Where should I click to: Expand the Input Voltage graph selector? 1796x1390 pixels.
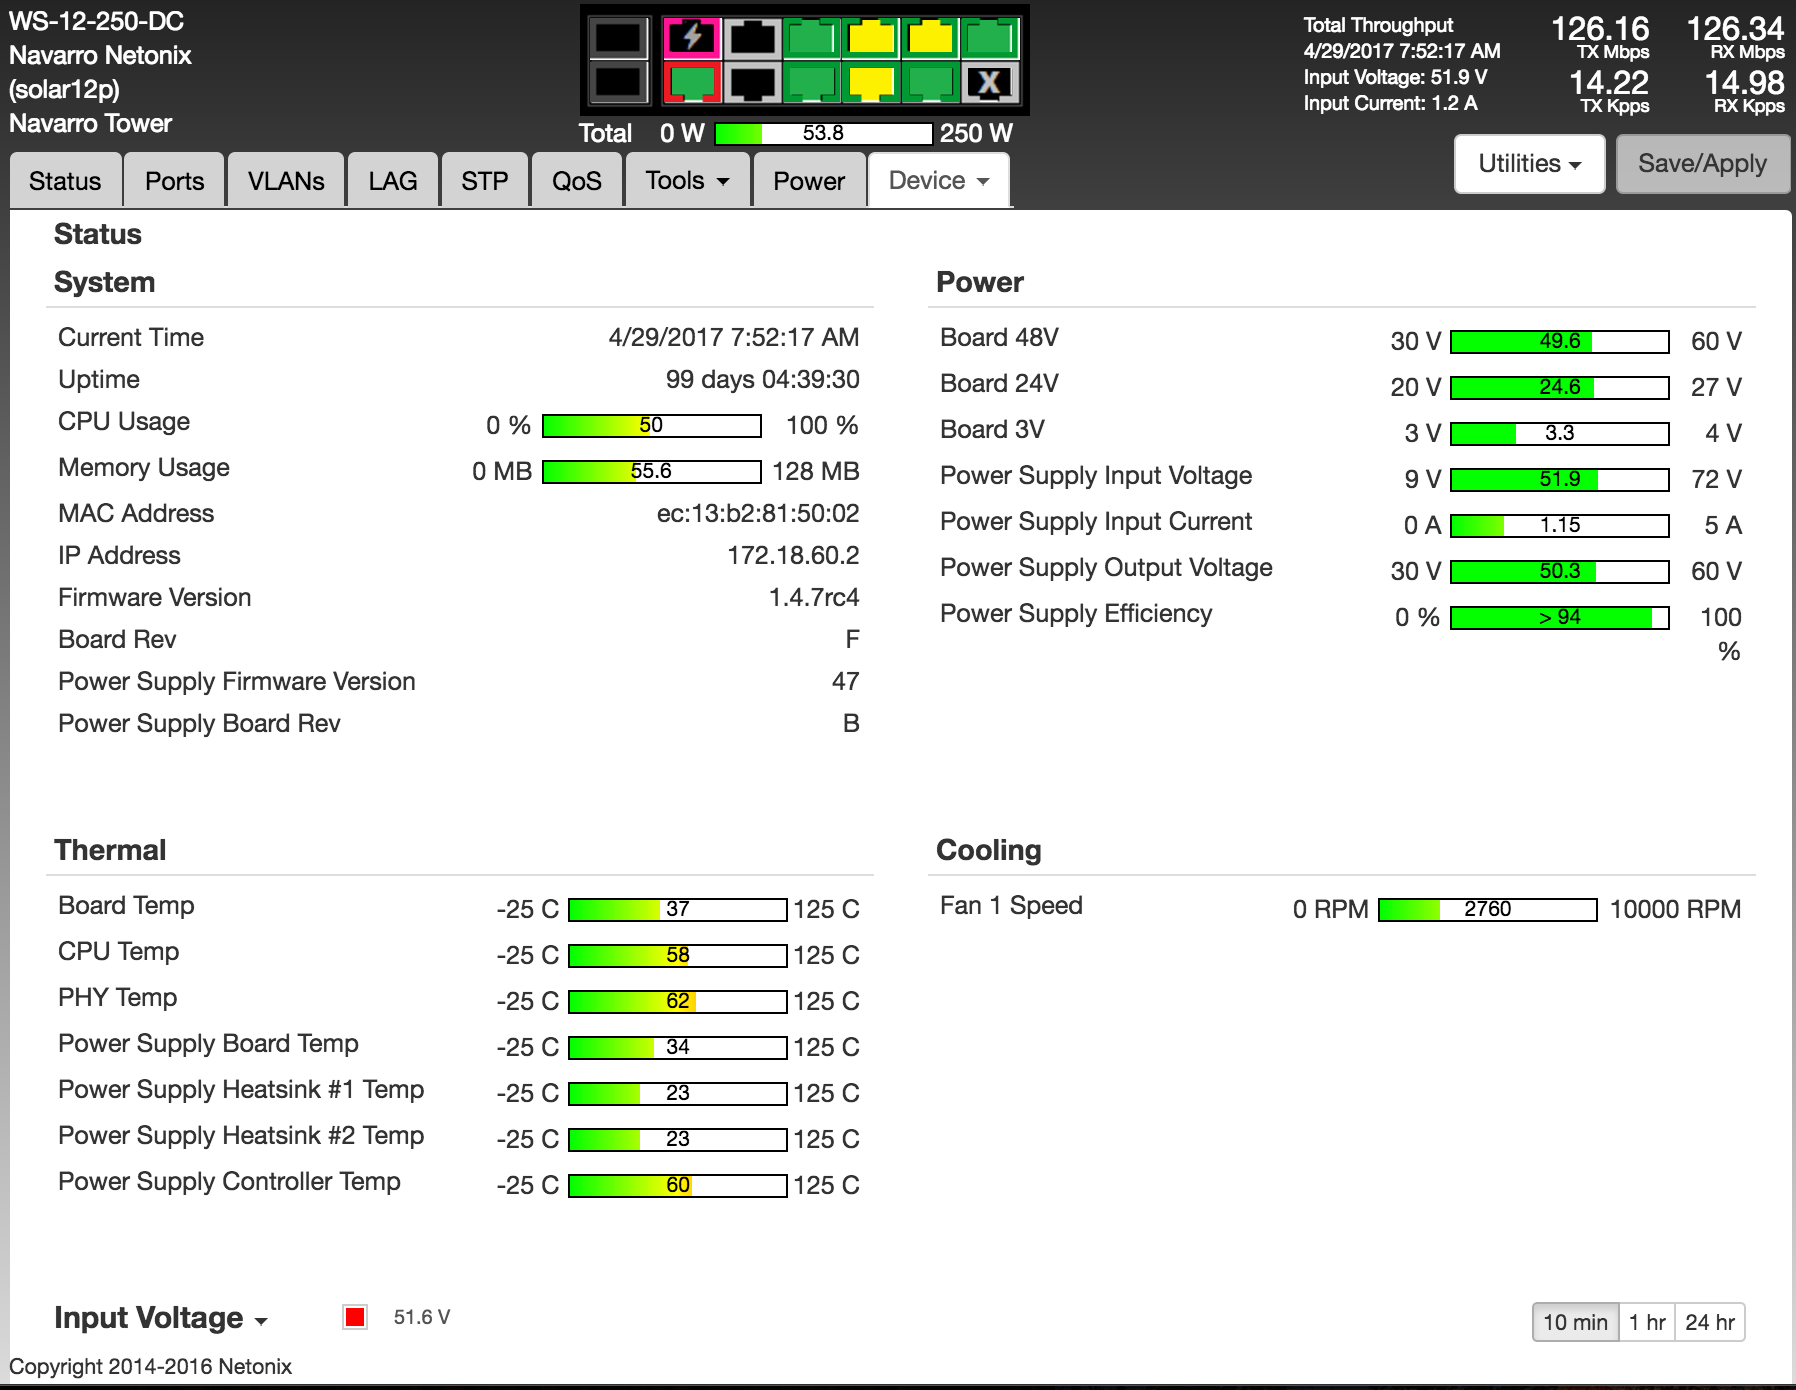pos(161,1318)
